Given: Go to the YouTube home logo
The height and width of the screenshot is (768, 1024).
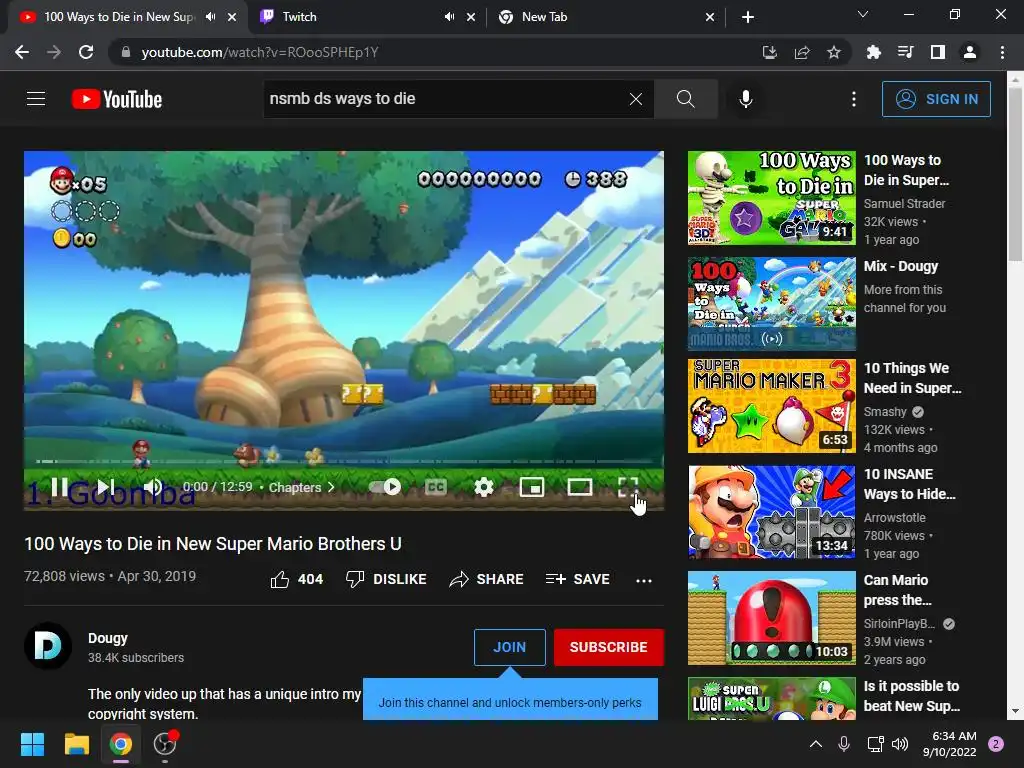Looking at the screenshot, I should [x=117, y=99].
